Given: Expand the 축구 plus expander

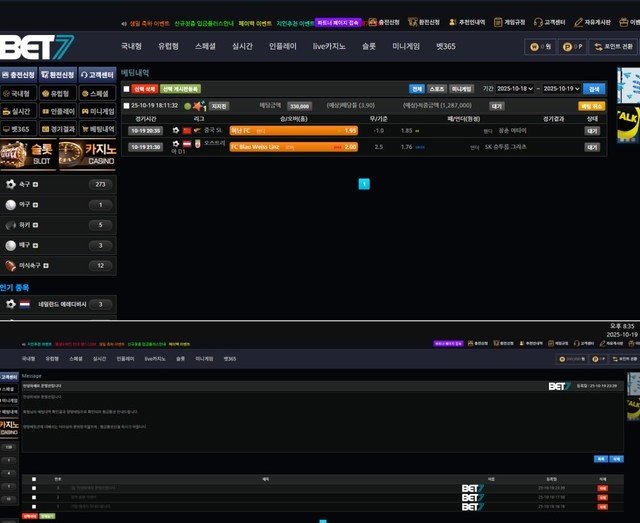Looking at the screenshot, I should point(36,185).
